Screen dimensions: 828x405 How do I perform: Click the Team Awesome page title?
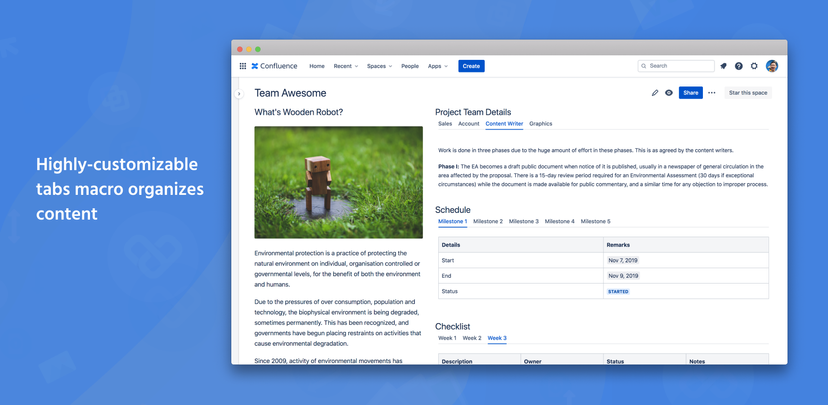tap(290, 93)
